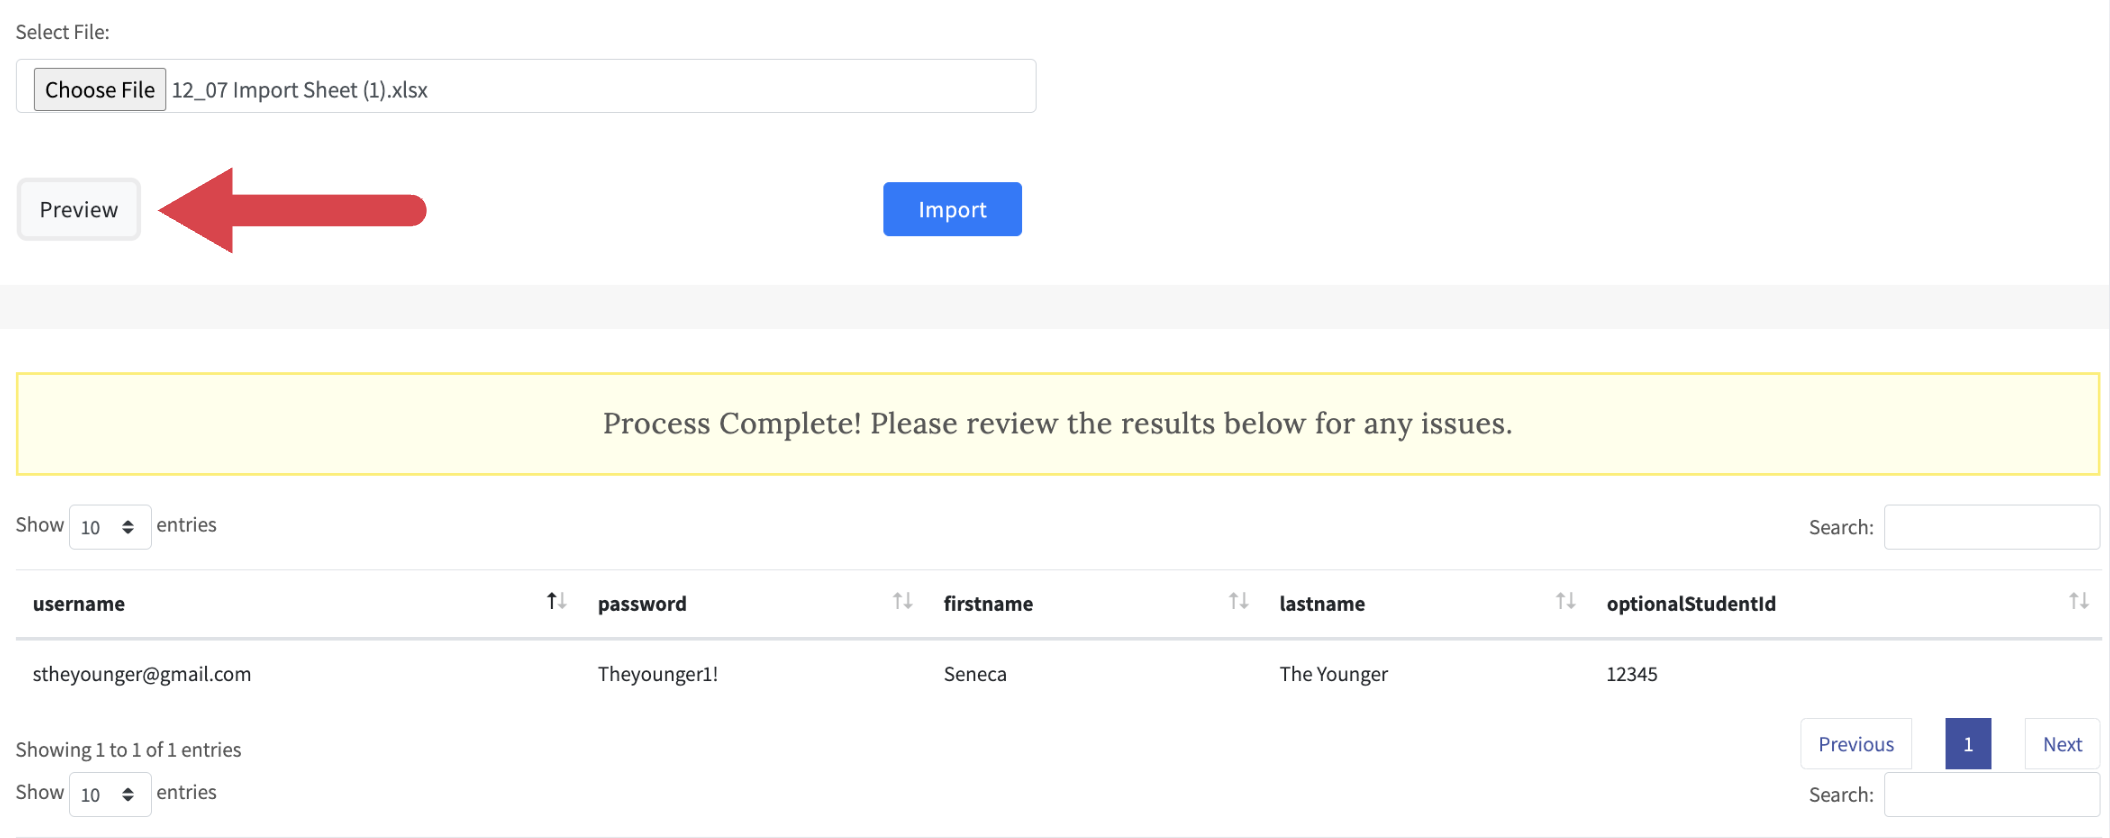Focus the top Search input field
This screenshot has height=838, width=2110.
point(1991,527)
